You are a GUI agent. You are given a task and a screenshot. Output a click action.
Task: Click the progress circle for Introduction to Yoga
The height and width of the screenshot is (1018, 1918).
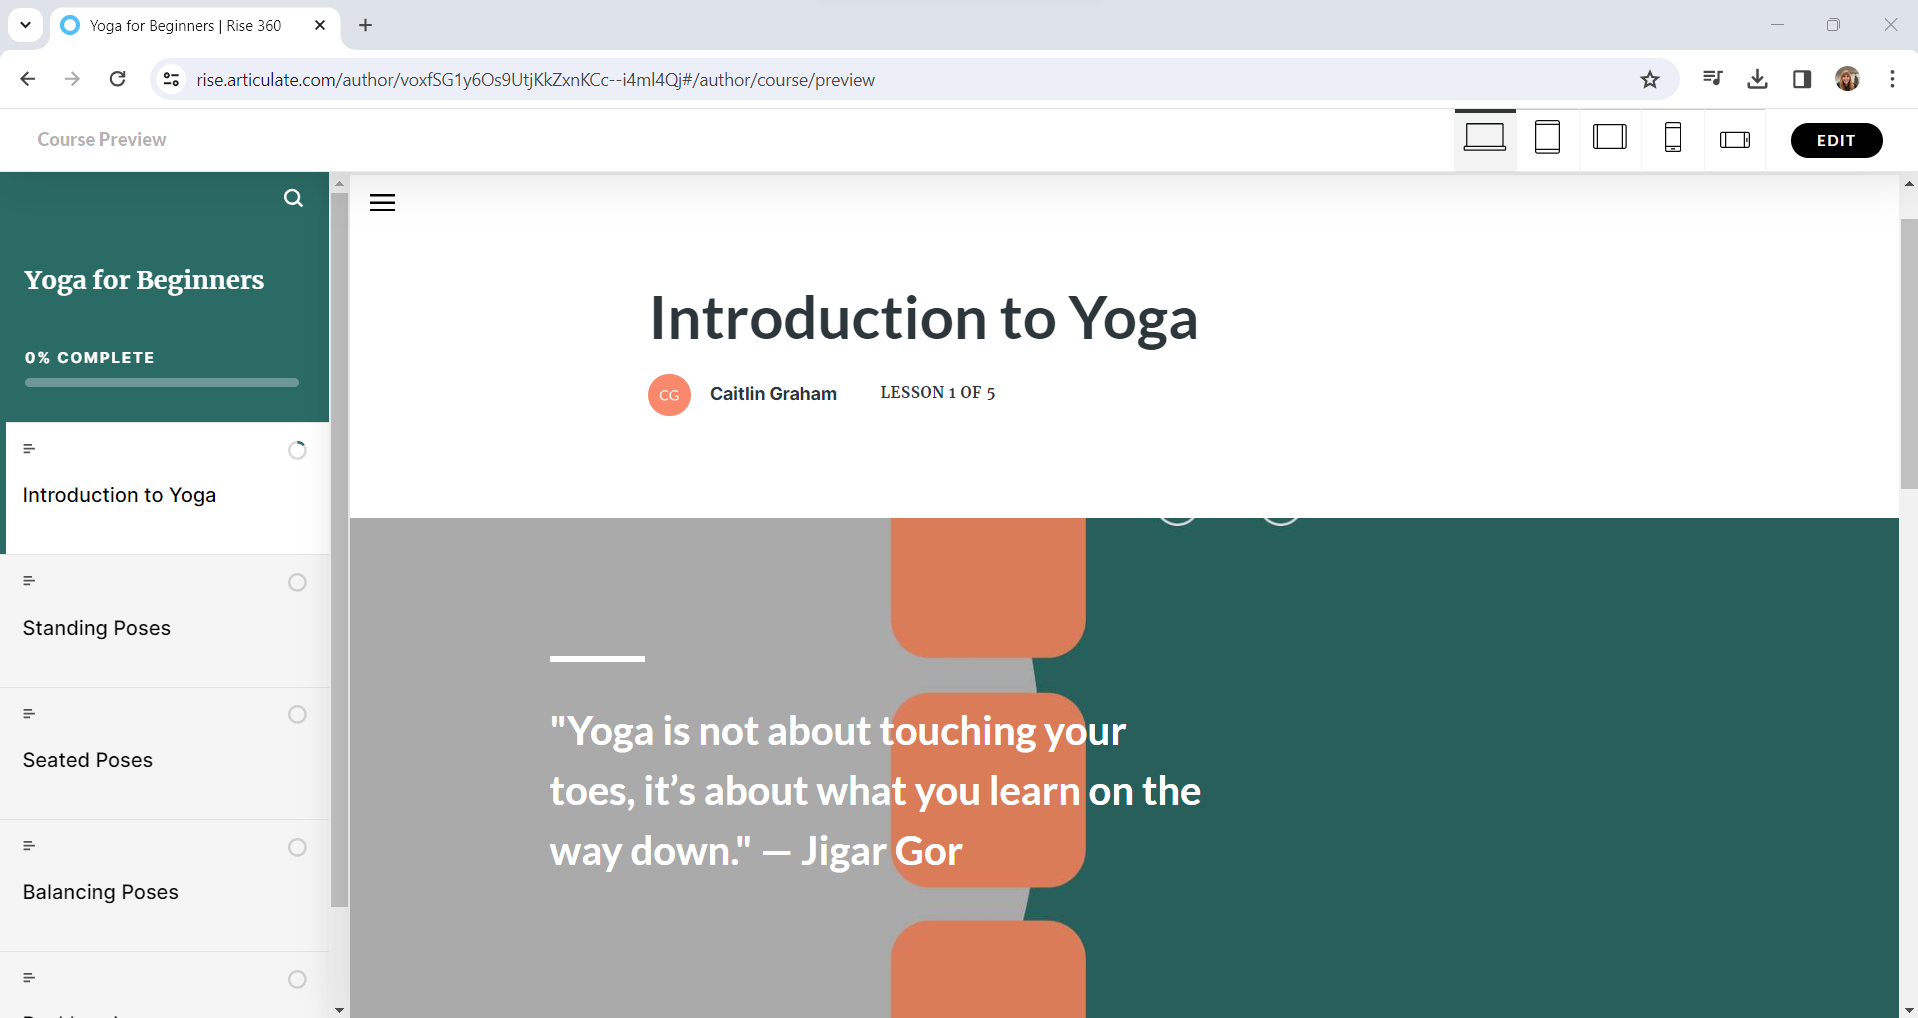pos(297,450)
